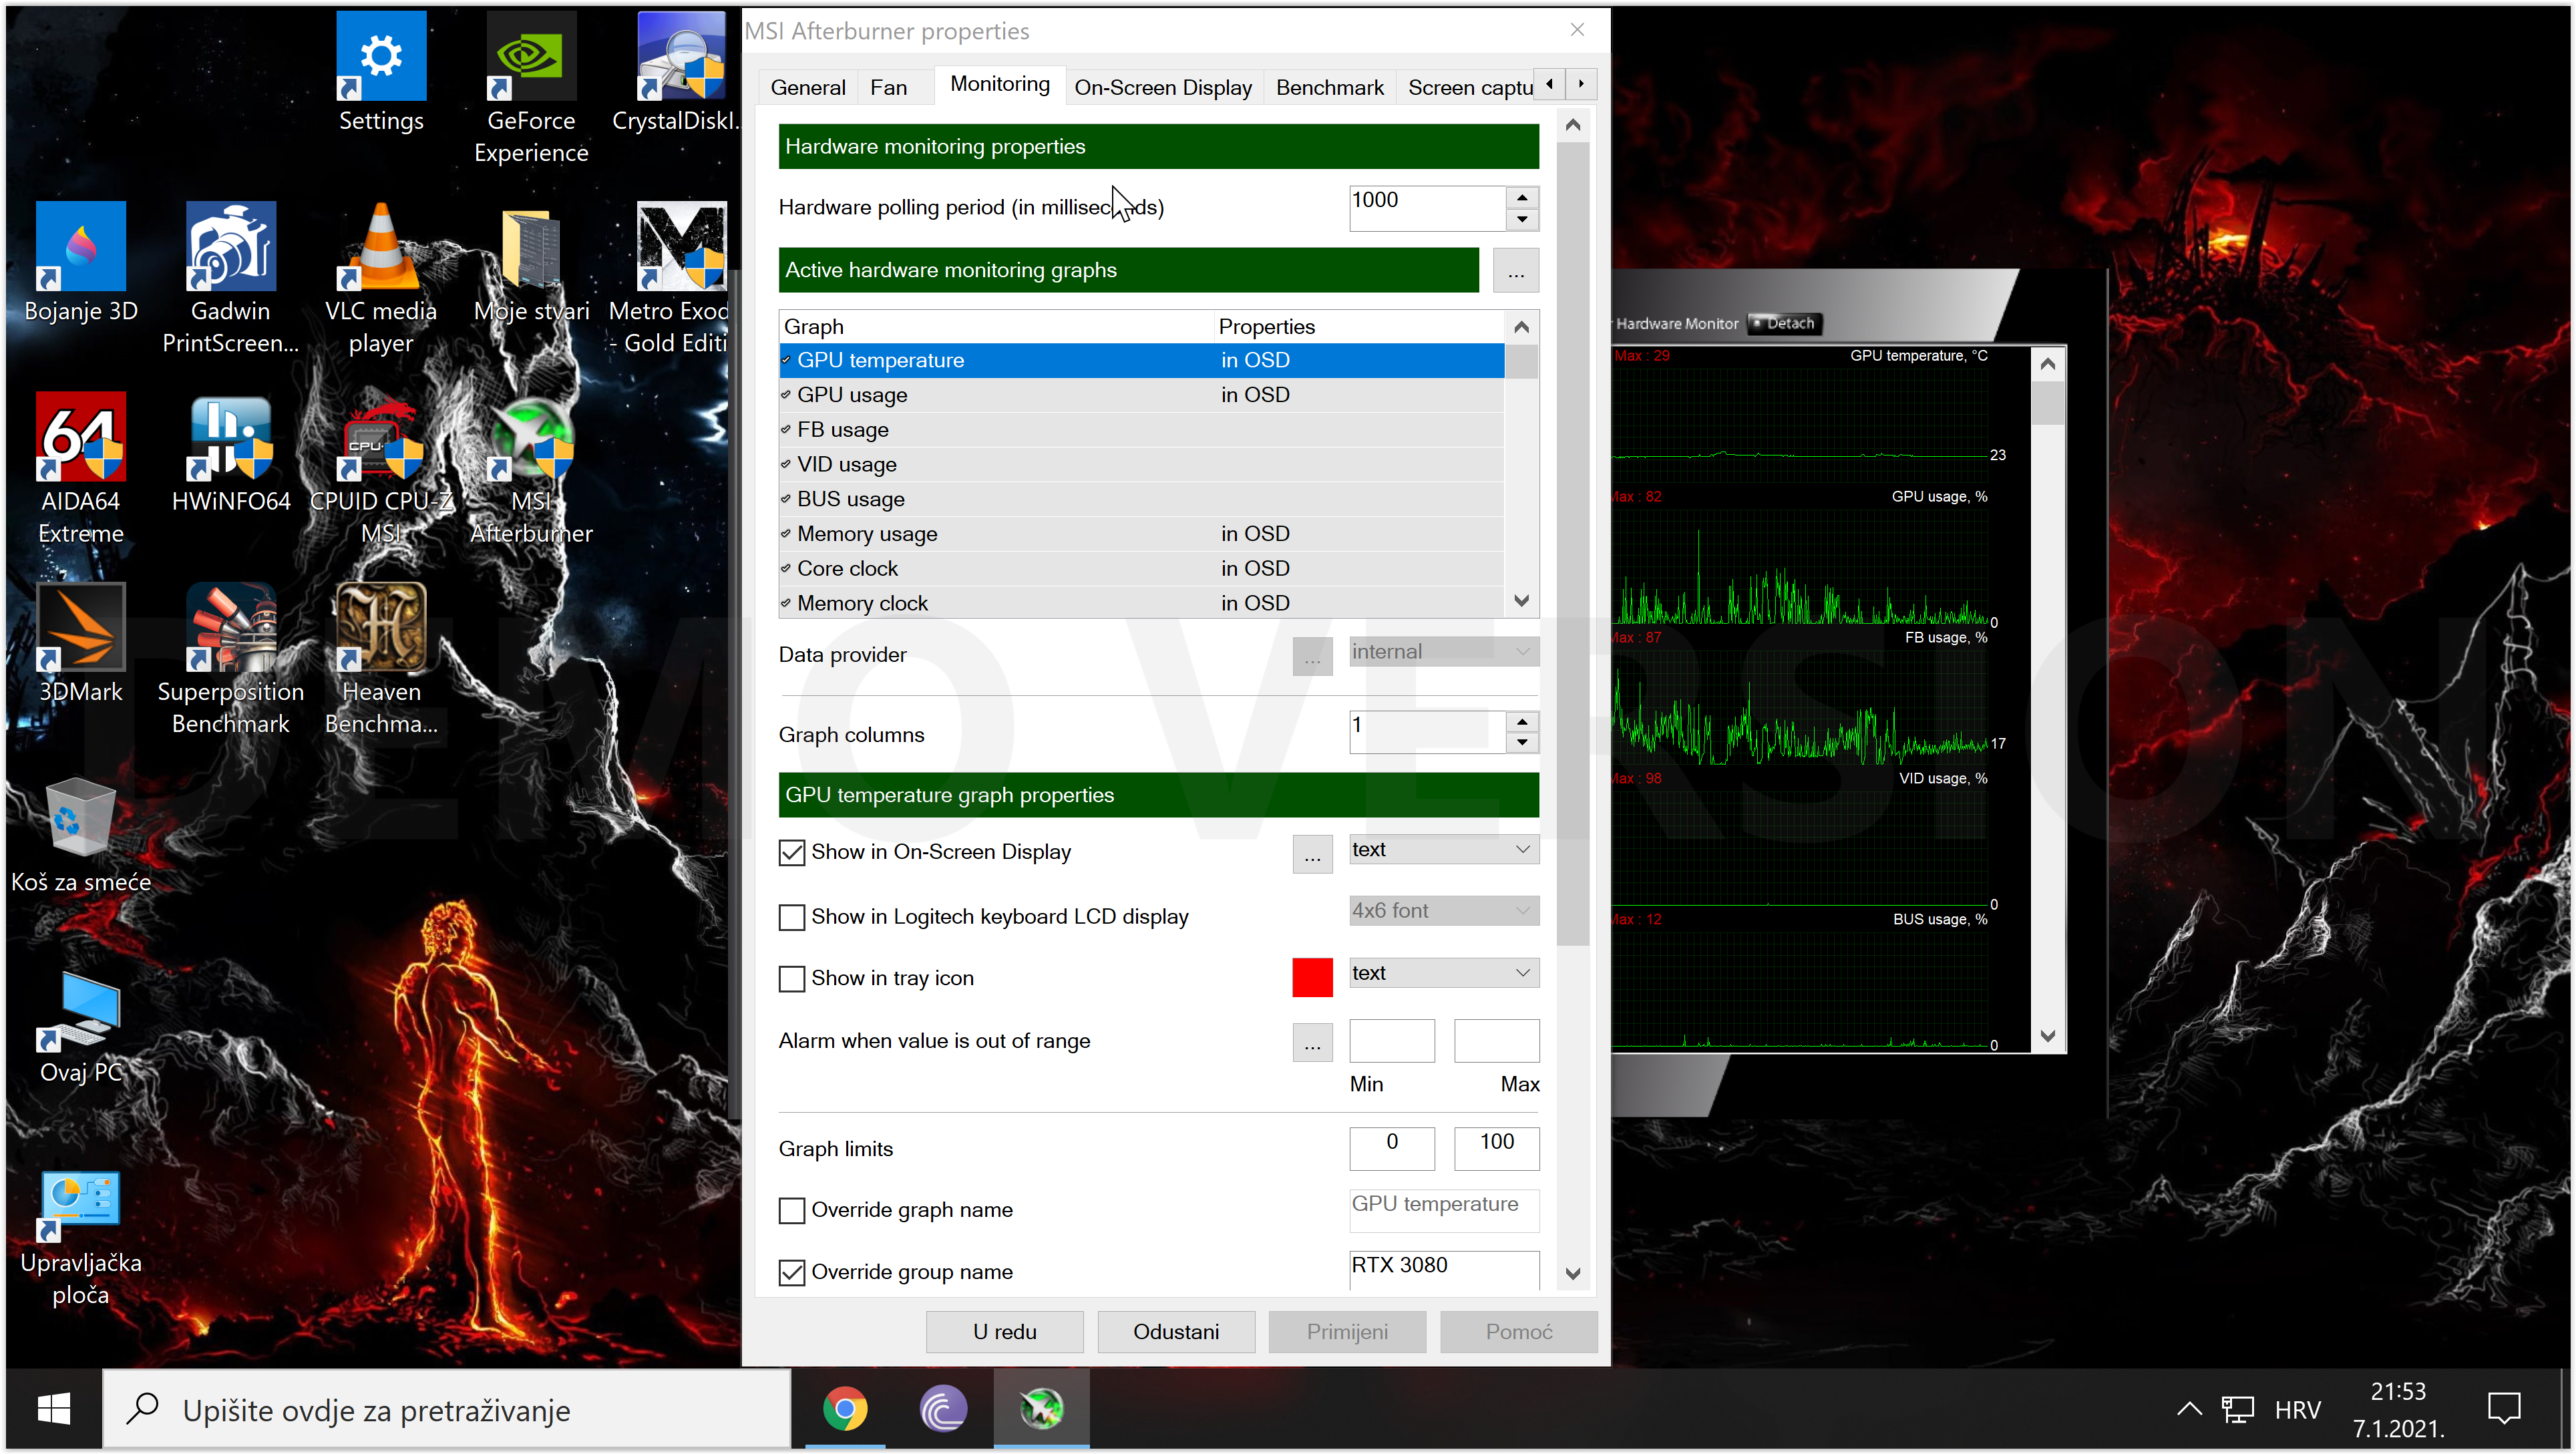Toggle the GPU usage graph checkmark
Image resolution: width=2576 pixels, height=1454 pixels.
pyautogui.click(x=786, y=395)
